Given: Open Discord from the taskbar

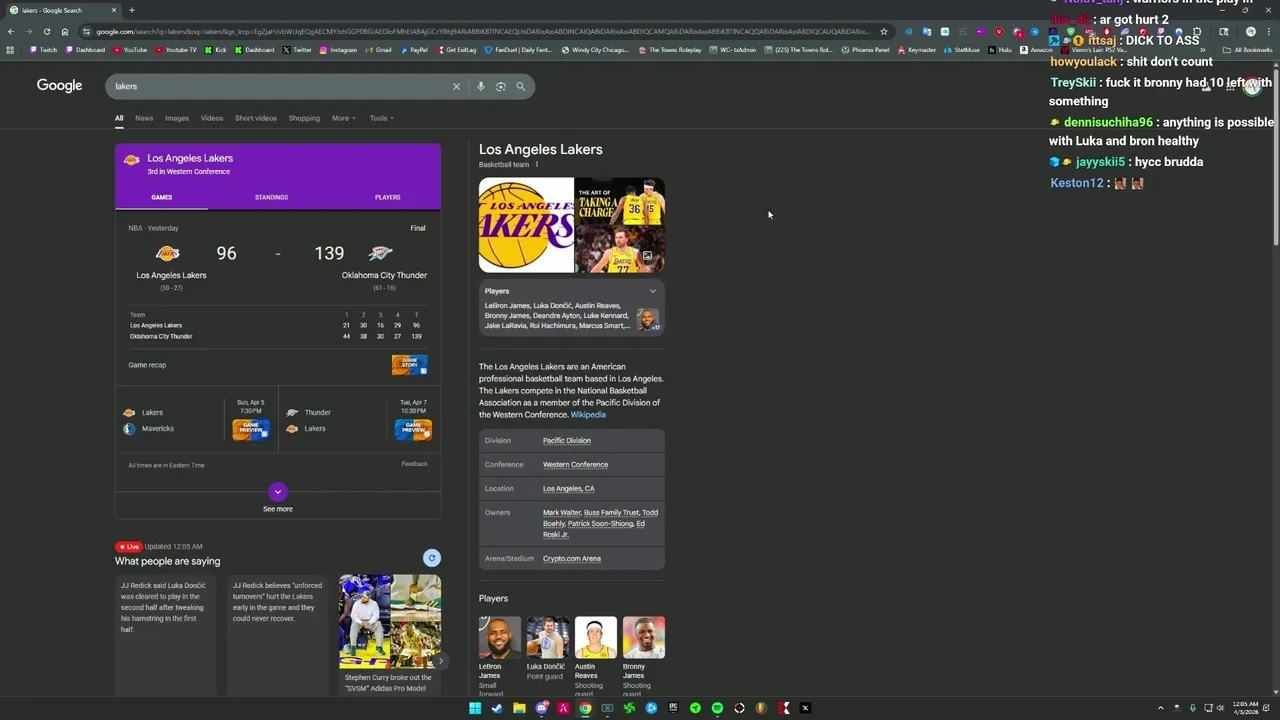Looking at the screenshot, I should click(x=541, y=708).
